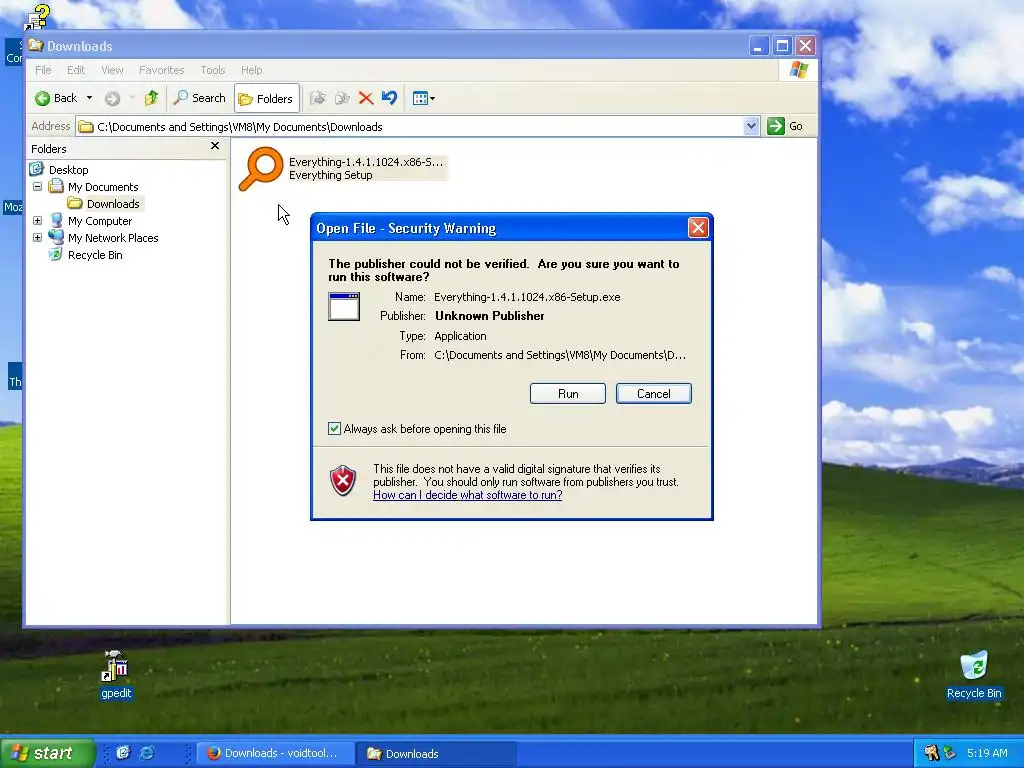Click the 5:19 AM clock

click(x=987, y=753)
